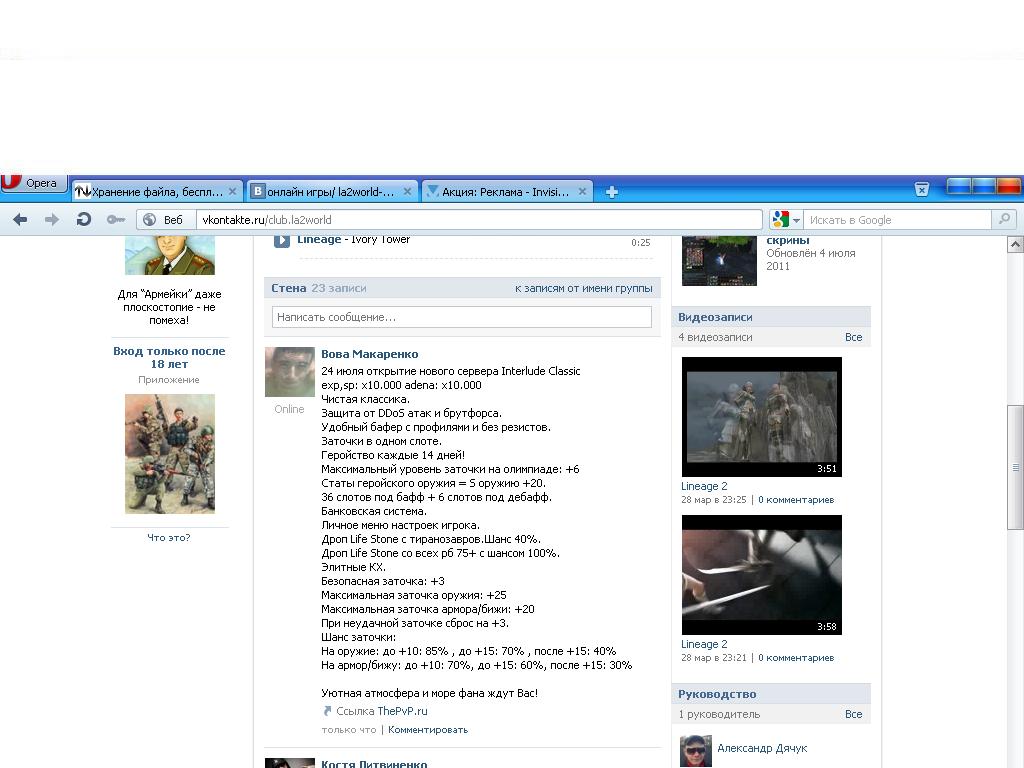Focus the Искать в Google search field
The width and height of the screenshot is (1024, 768).
[897, 219]
